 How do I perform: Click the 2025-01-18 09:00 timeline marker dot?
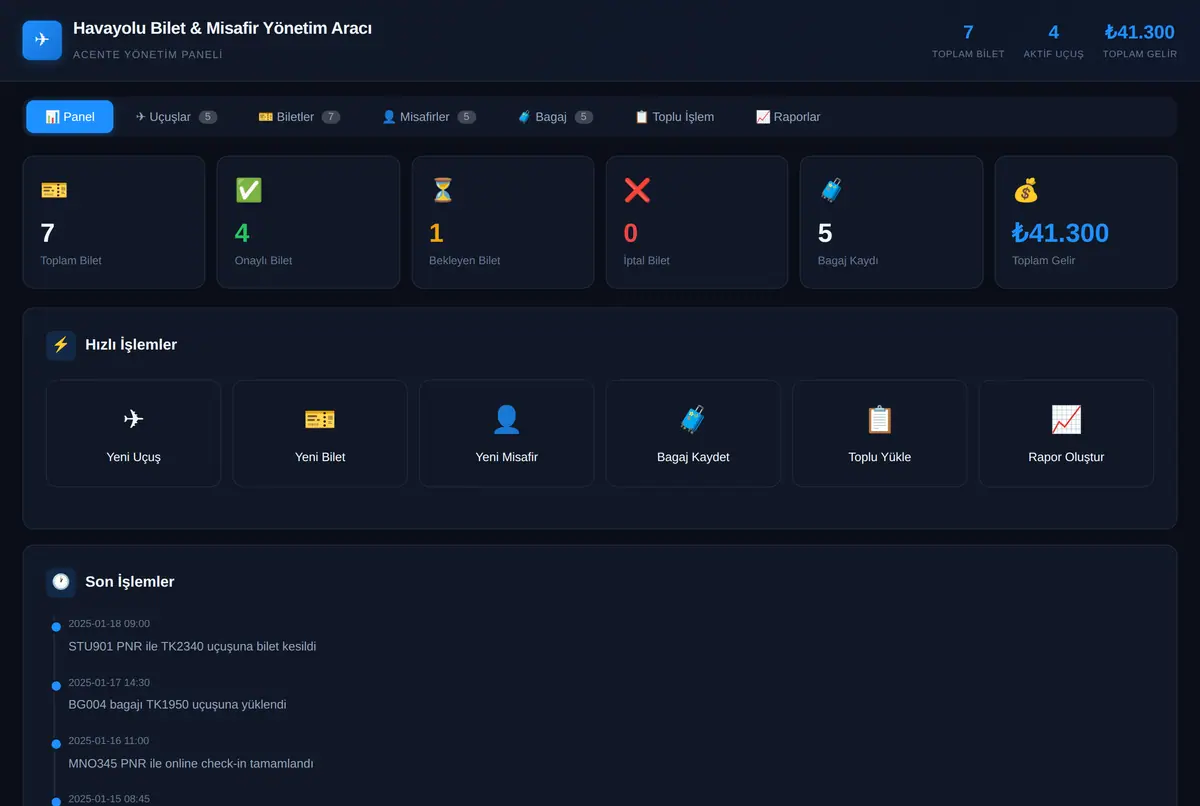tap(56, 627)
